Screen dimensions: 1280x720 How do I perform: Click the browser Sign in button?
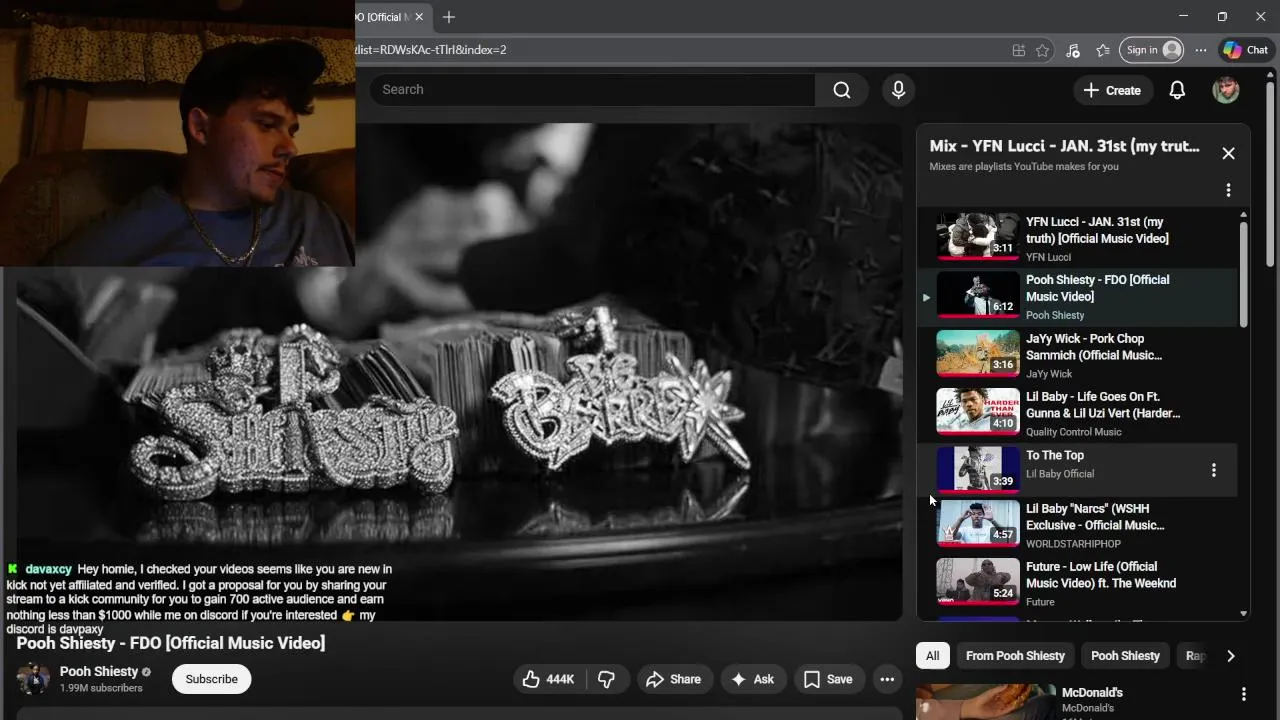pos(1151,50)
